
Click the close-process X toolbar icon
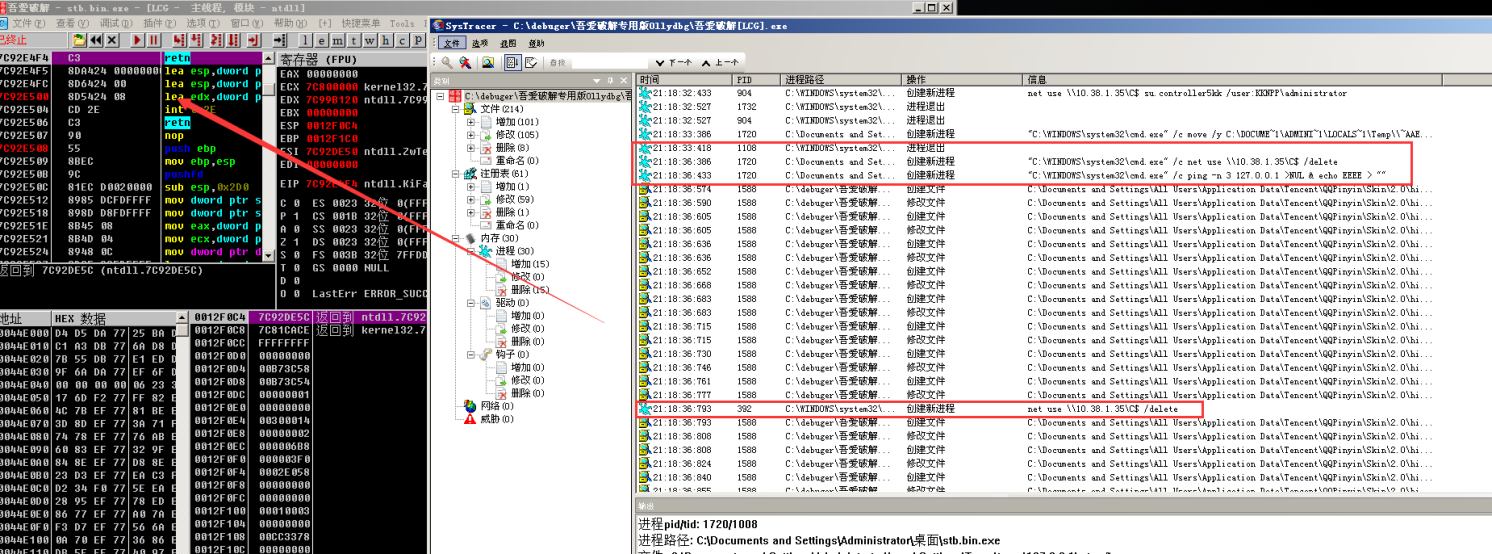point(113,40)
